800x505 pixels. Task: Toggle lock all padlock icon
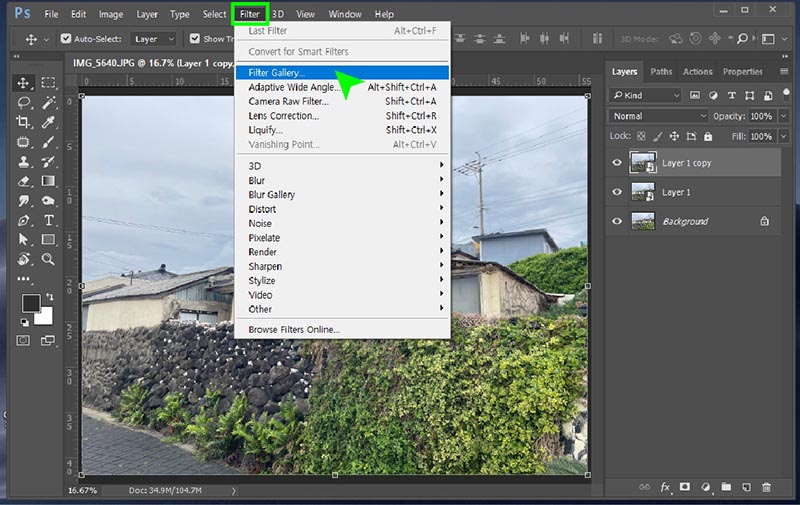708,136
